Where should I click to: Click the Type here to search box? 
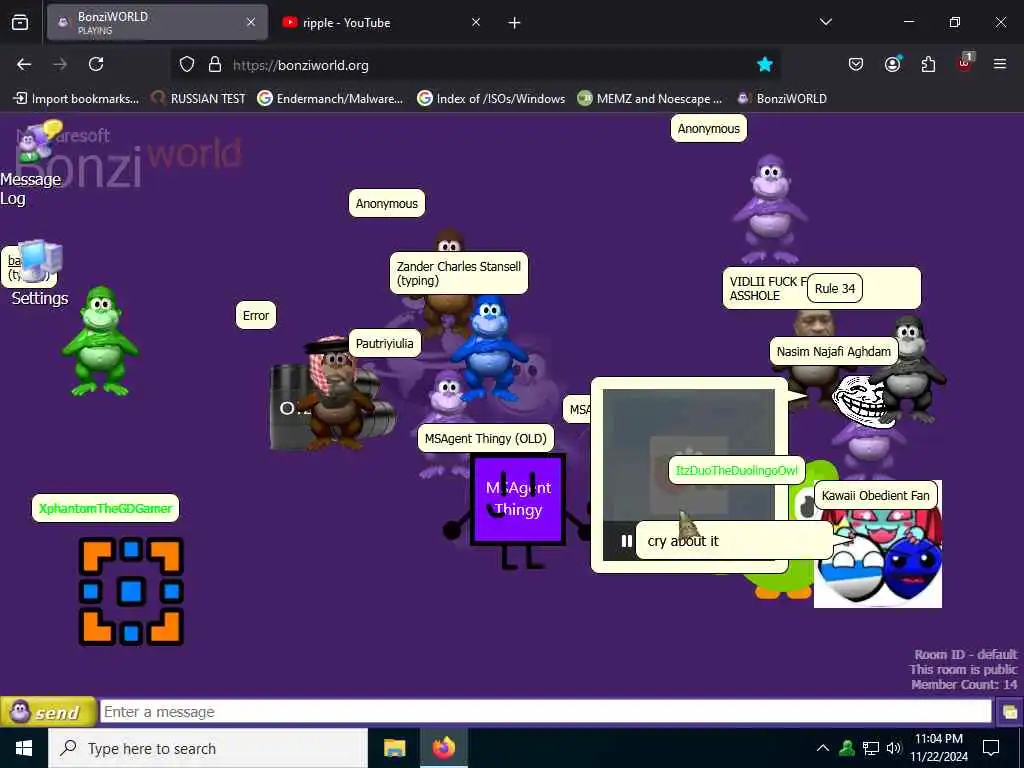(208, 748)
